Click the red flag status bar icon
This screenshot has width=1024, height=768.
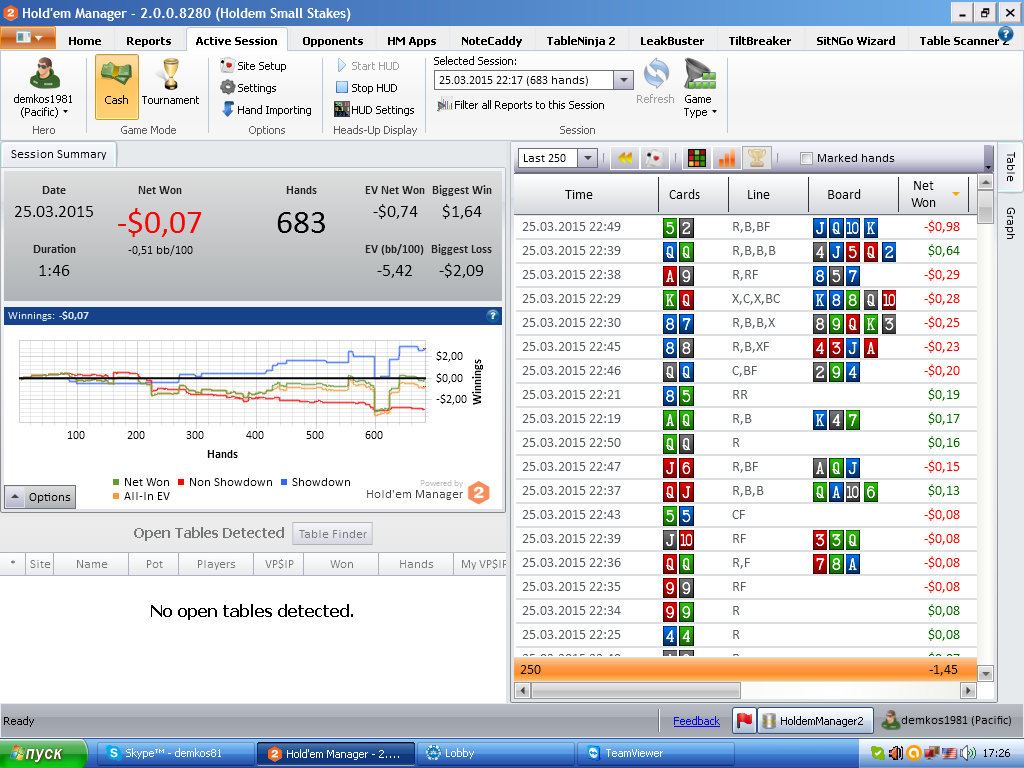pos(744,720)
